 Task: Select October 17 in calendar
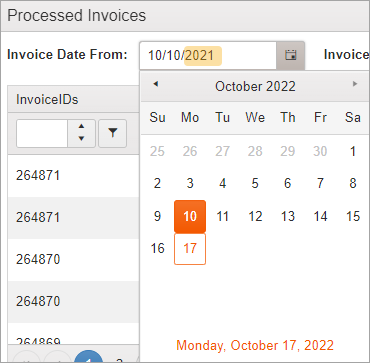(x=190, y=249)
